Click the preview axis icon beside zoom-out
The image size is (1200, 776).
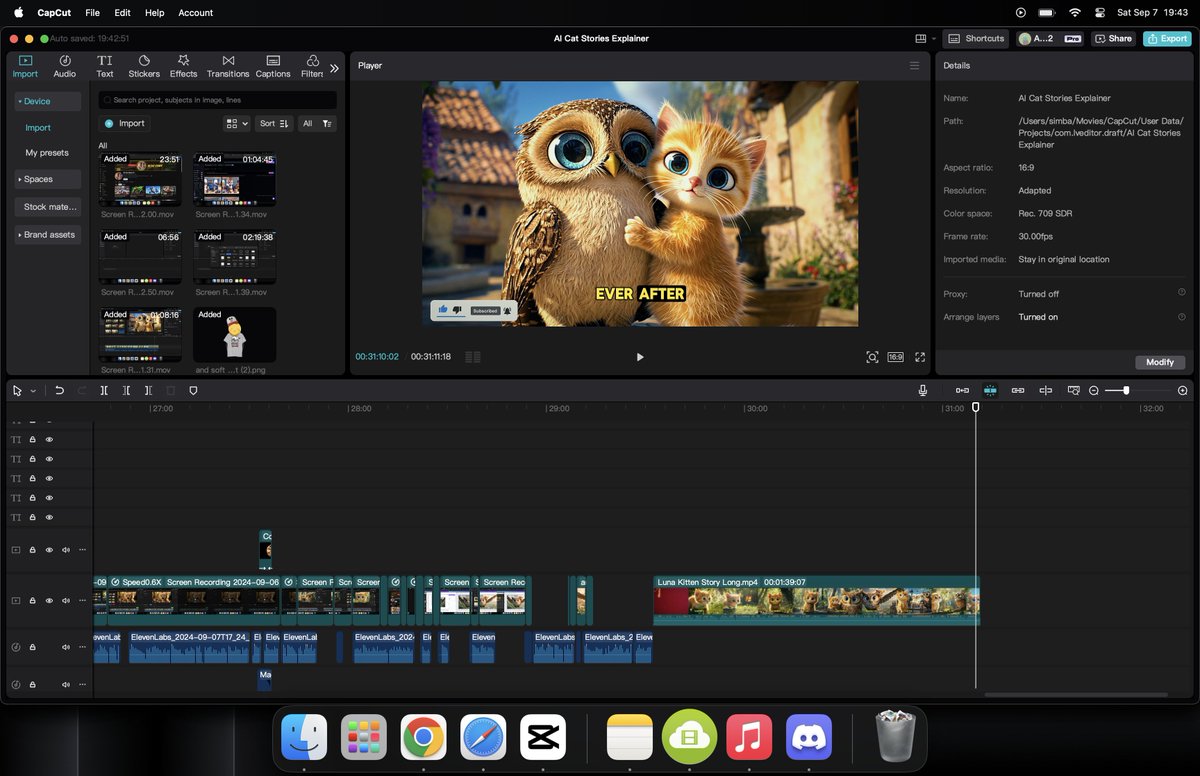(x=1073, y=391)
